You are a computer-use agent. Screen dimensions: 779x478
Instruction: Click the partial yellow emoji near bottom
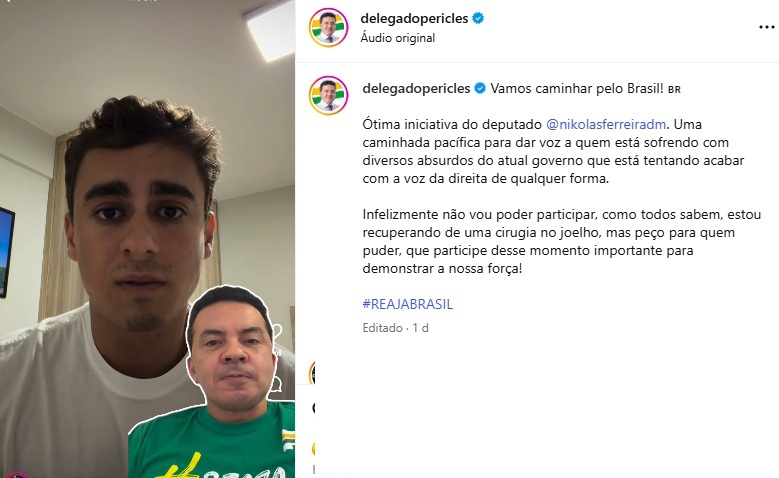click(313, 449)
